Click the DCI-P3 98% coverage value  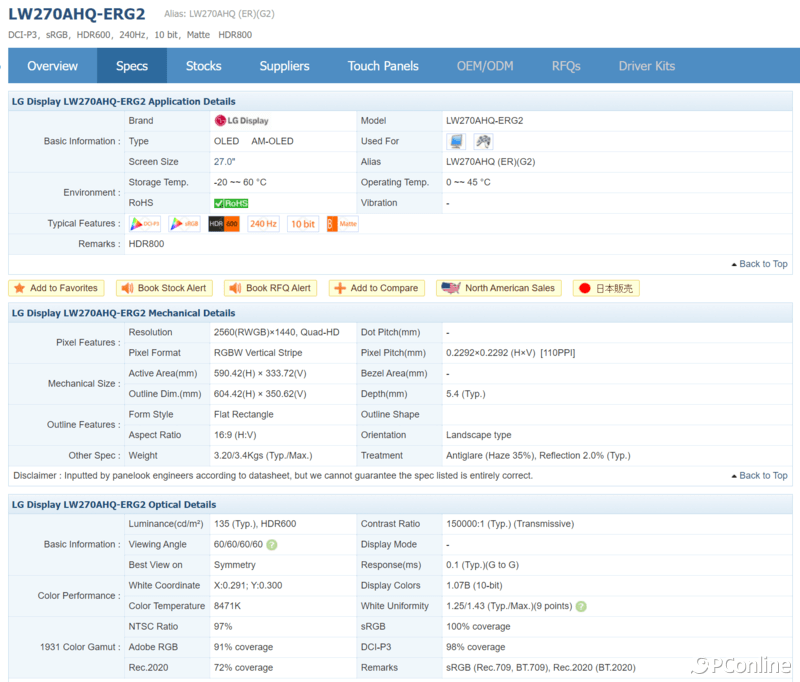coord(476,647)
